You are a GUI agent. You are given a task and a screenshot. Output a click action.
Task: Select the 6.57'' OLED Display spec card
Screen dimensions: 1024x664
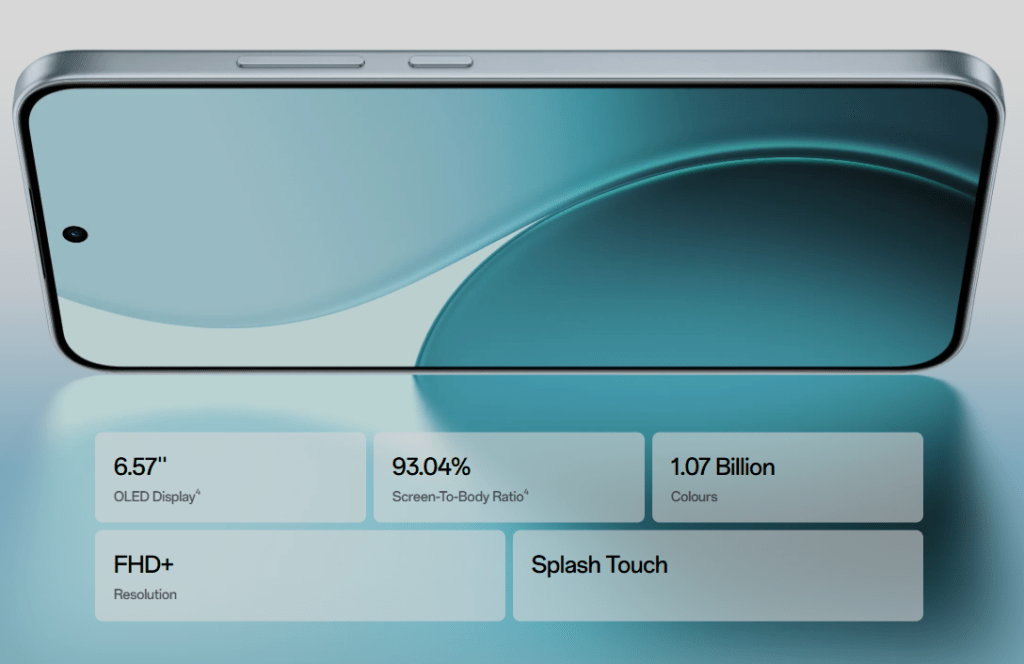230,477
